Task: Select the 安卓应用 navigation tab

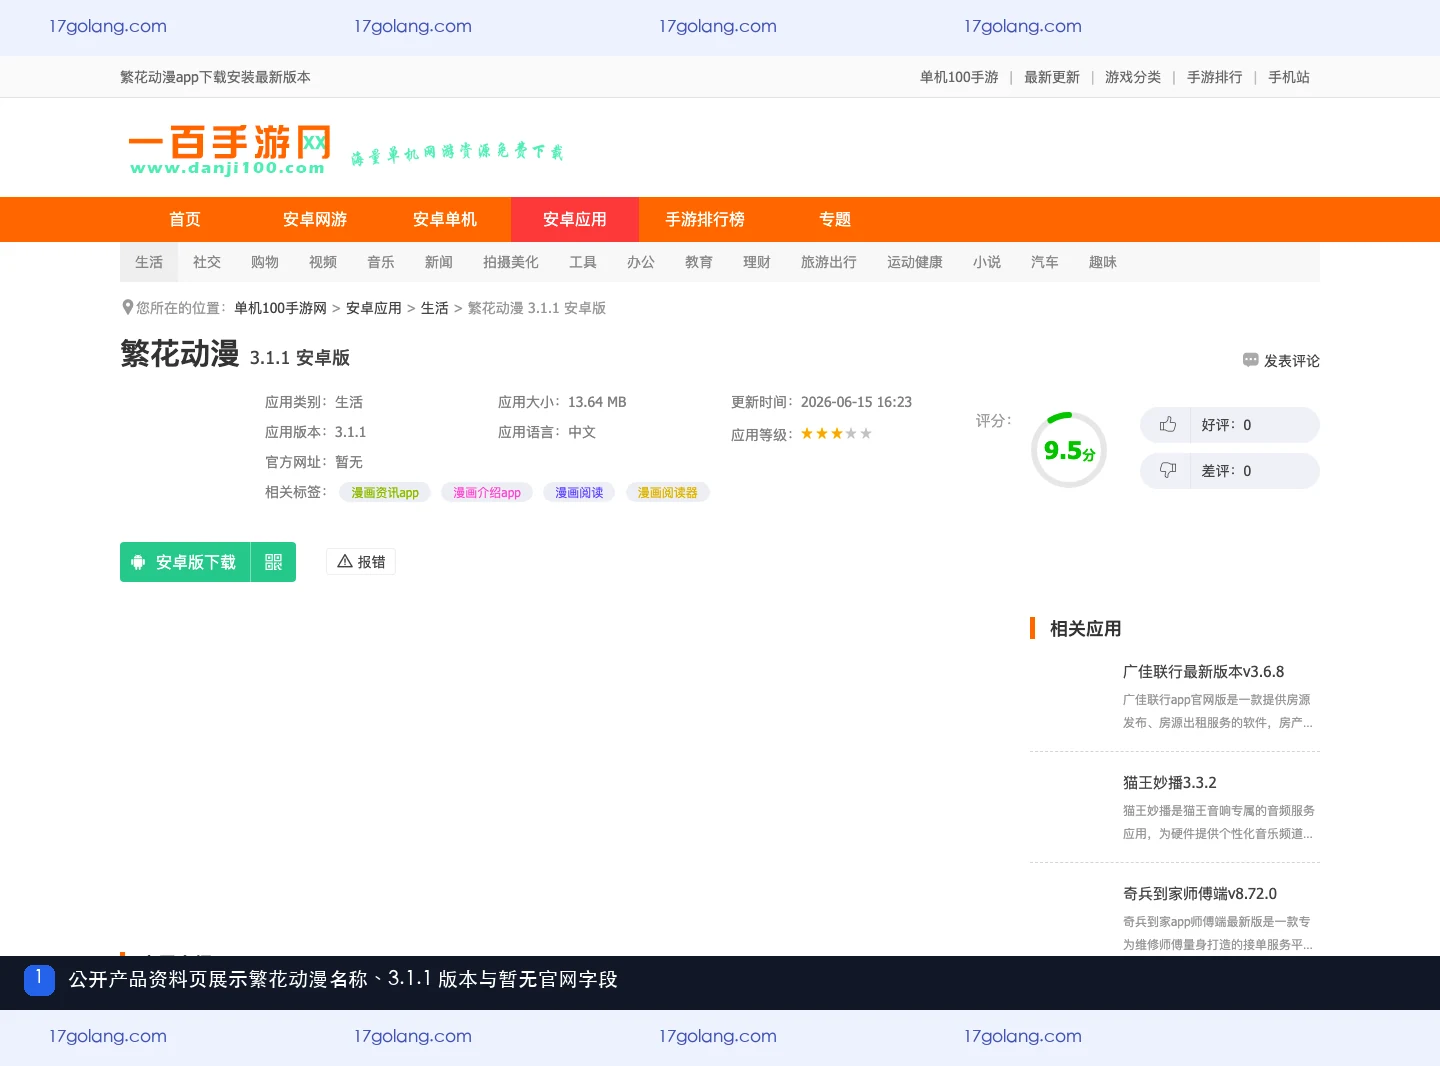Action: (575, 220)
